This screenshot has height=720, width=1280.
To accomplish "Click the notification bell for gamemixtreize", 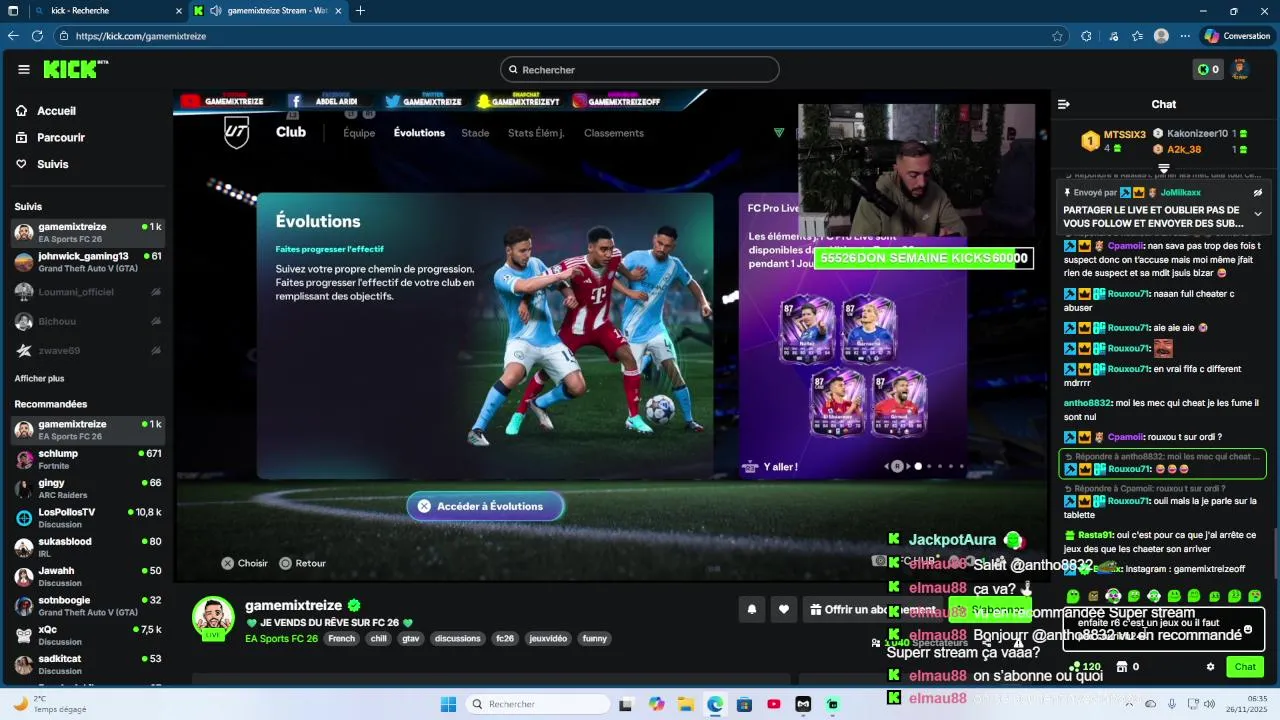I will coord(752,609).
